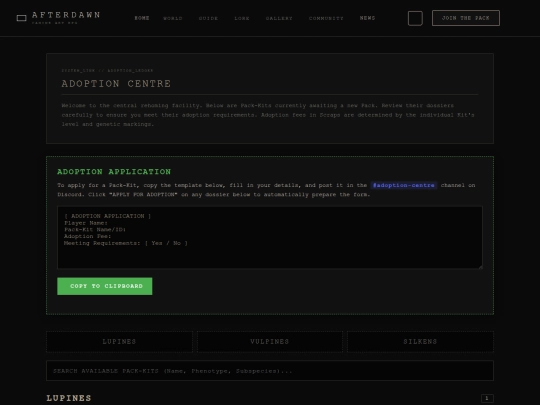This screenshot has width=540, height=405.
Task: Click the AFTERDAWN logo icon
Action: point(22,18)
